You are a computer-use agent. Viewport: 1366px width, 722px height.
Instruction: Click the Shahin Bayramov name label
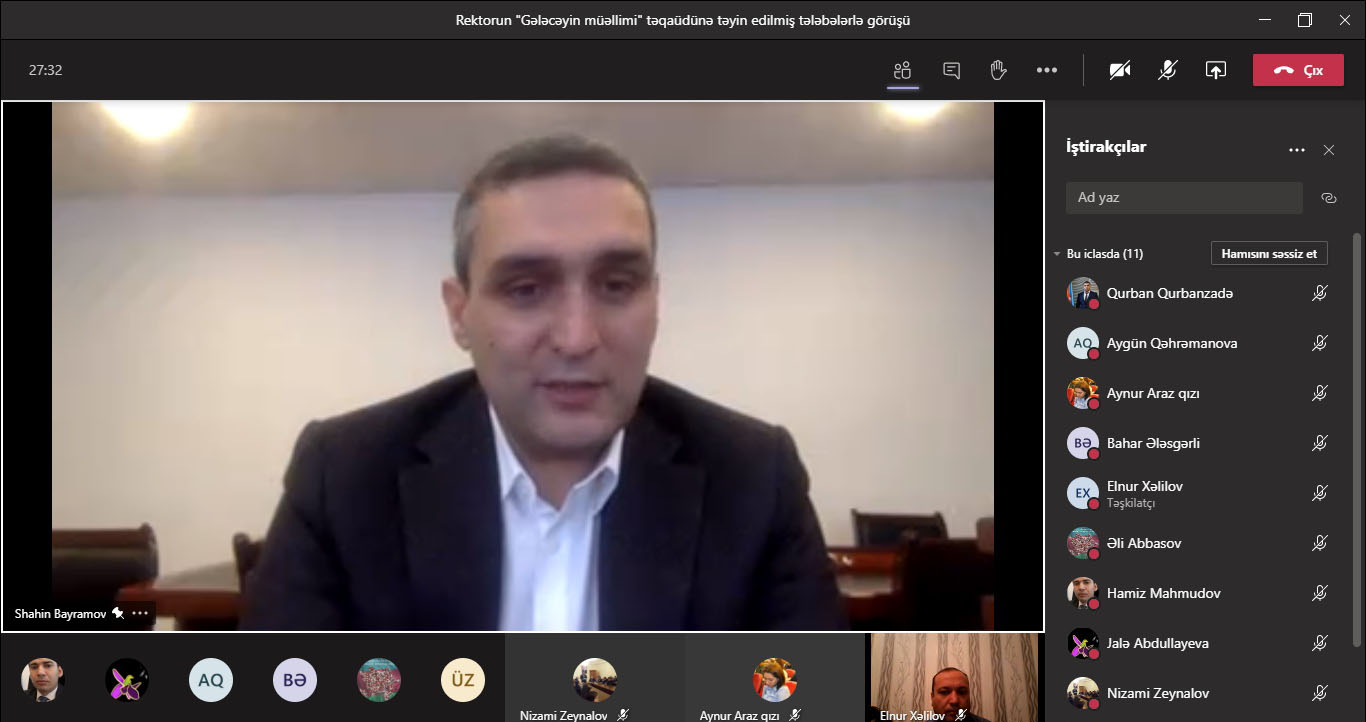click(x=60, y=613)
